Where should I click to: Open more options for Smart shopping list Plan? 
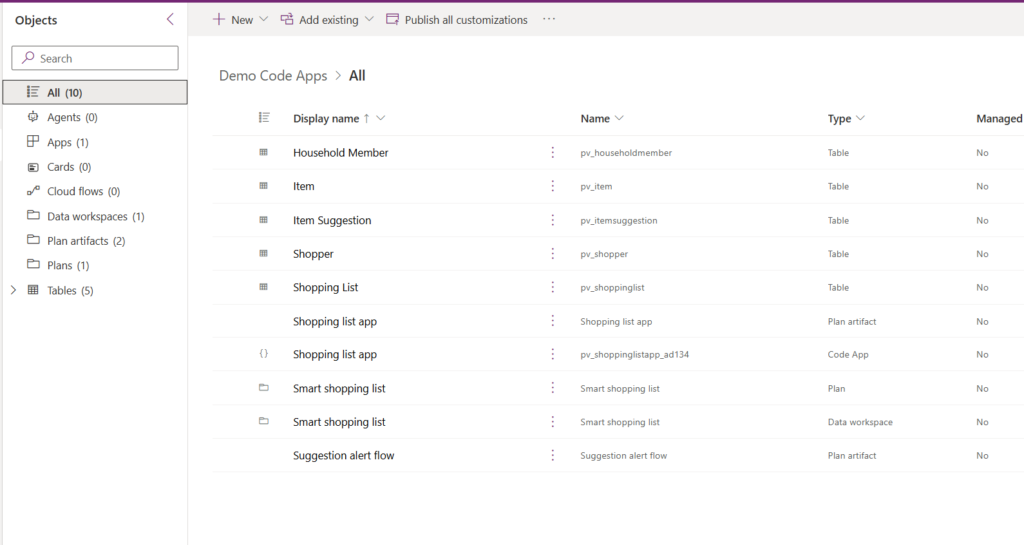552,388
